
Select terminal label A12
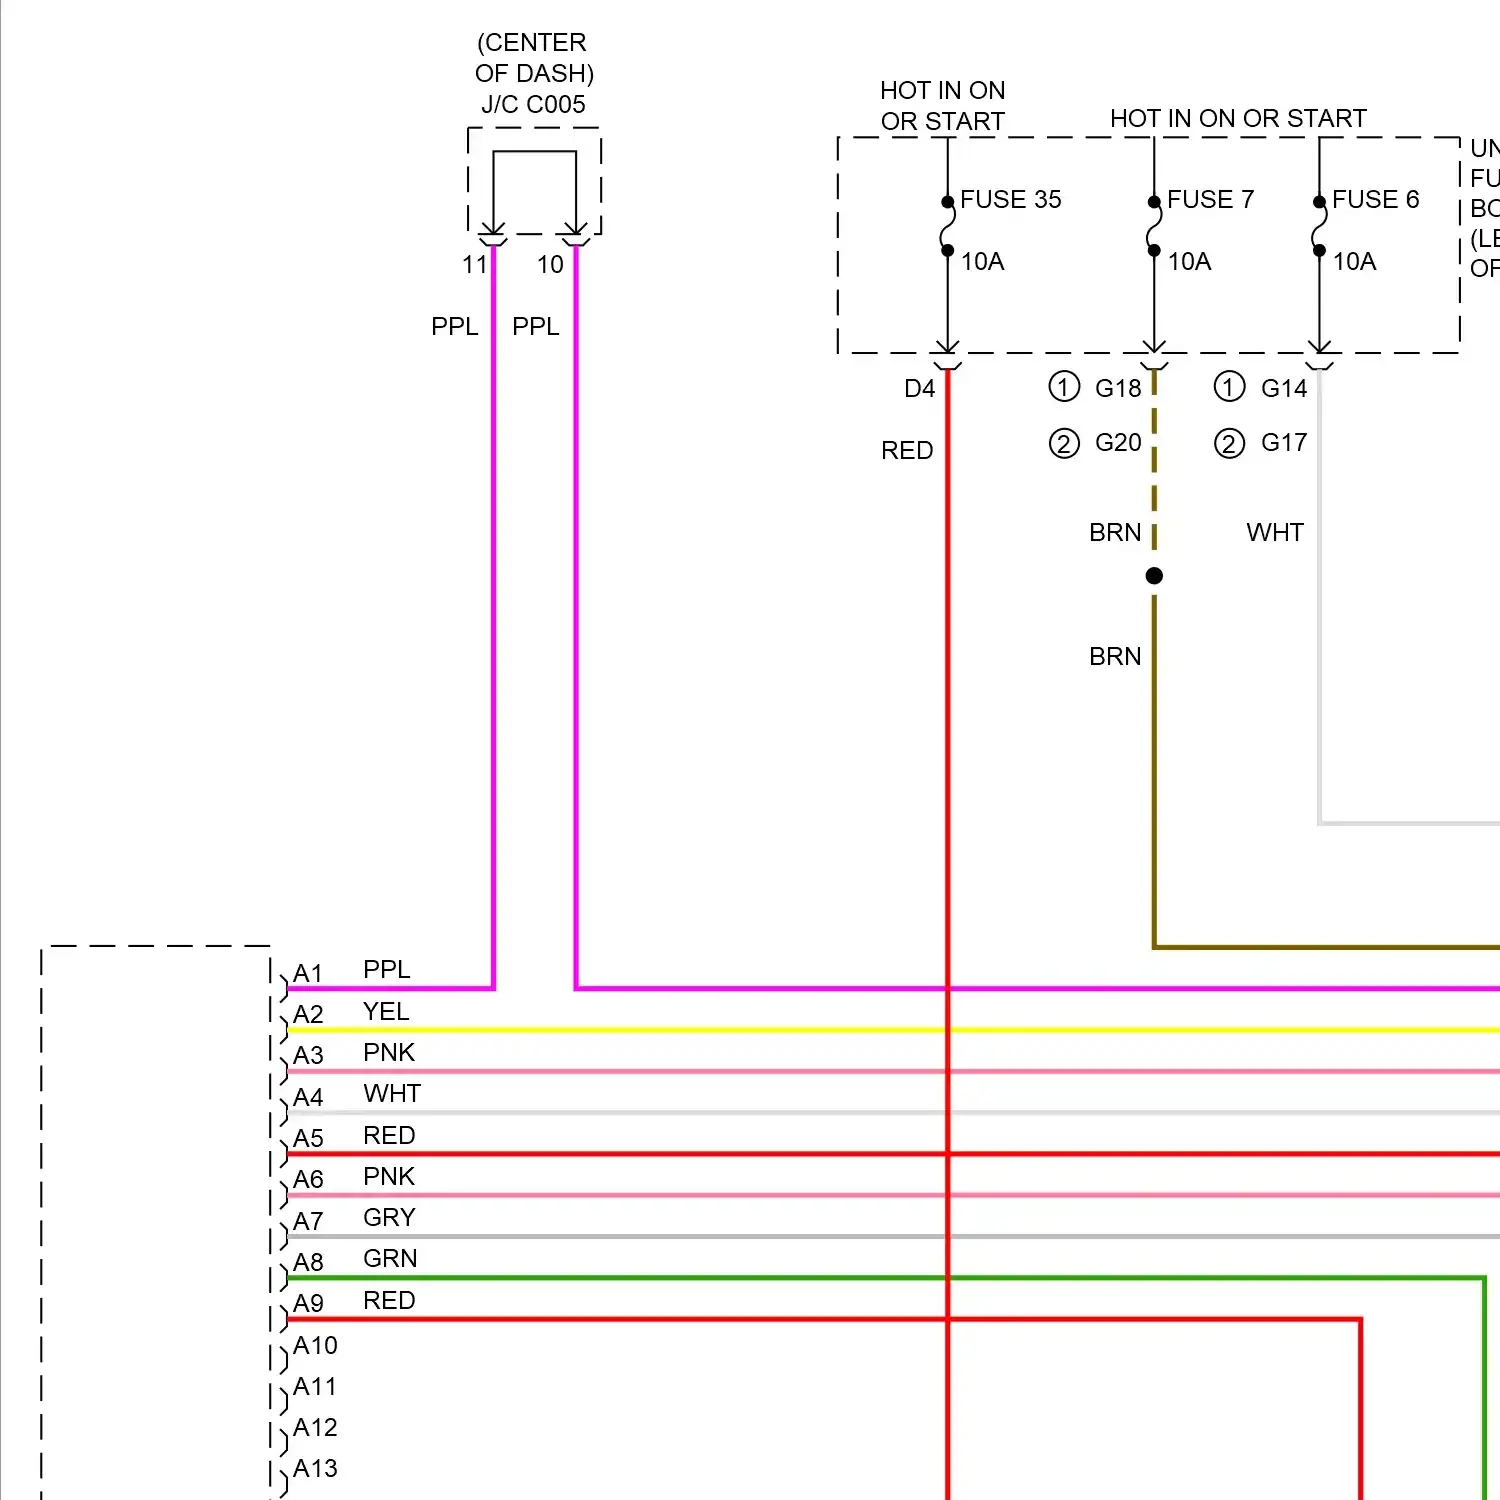(x=315, y=1428)
